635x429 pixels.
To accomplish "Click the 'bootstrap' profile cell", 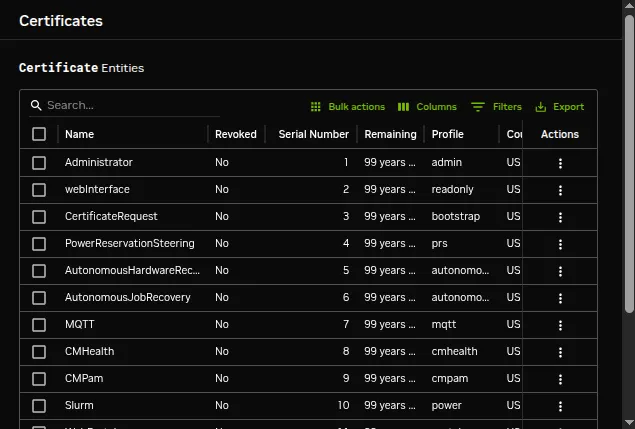I will click(456, 216).
